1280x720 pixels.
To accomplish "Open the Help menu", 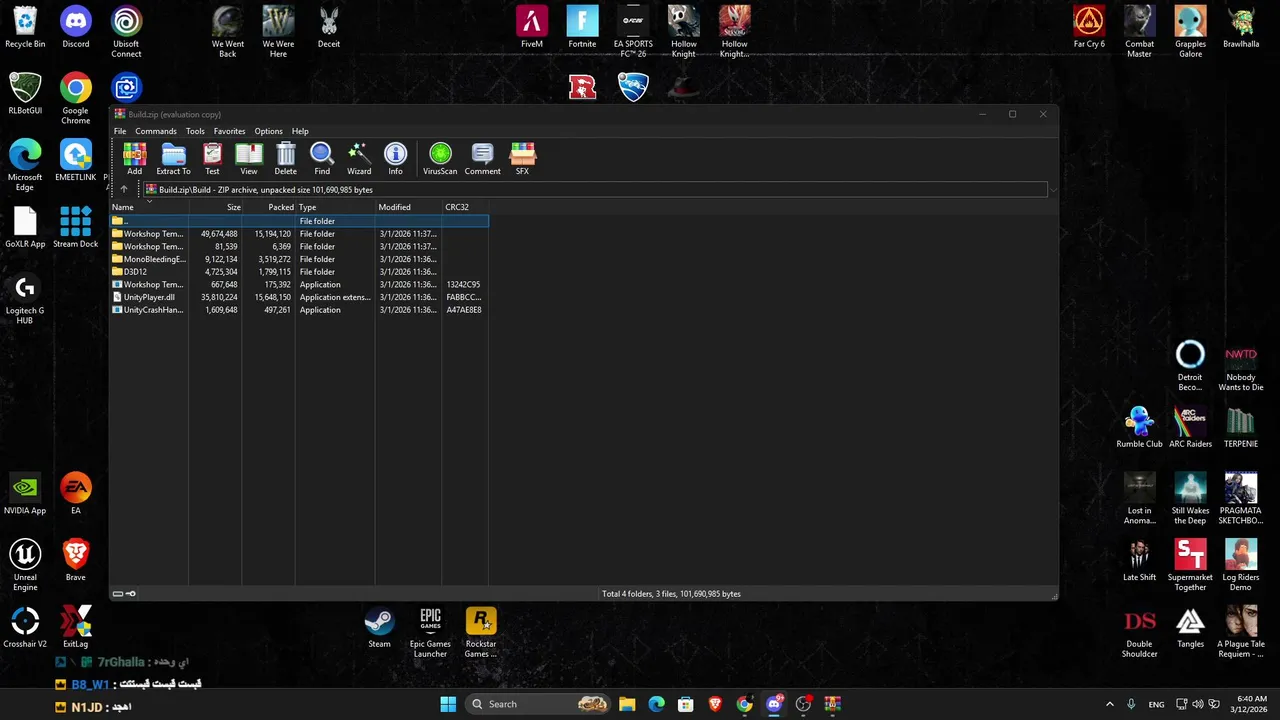I will (300, 131).
